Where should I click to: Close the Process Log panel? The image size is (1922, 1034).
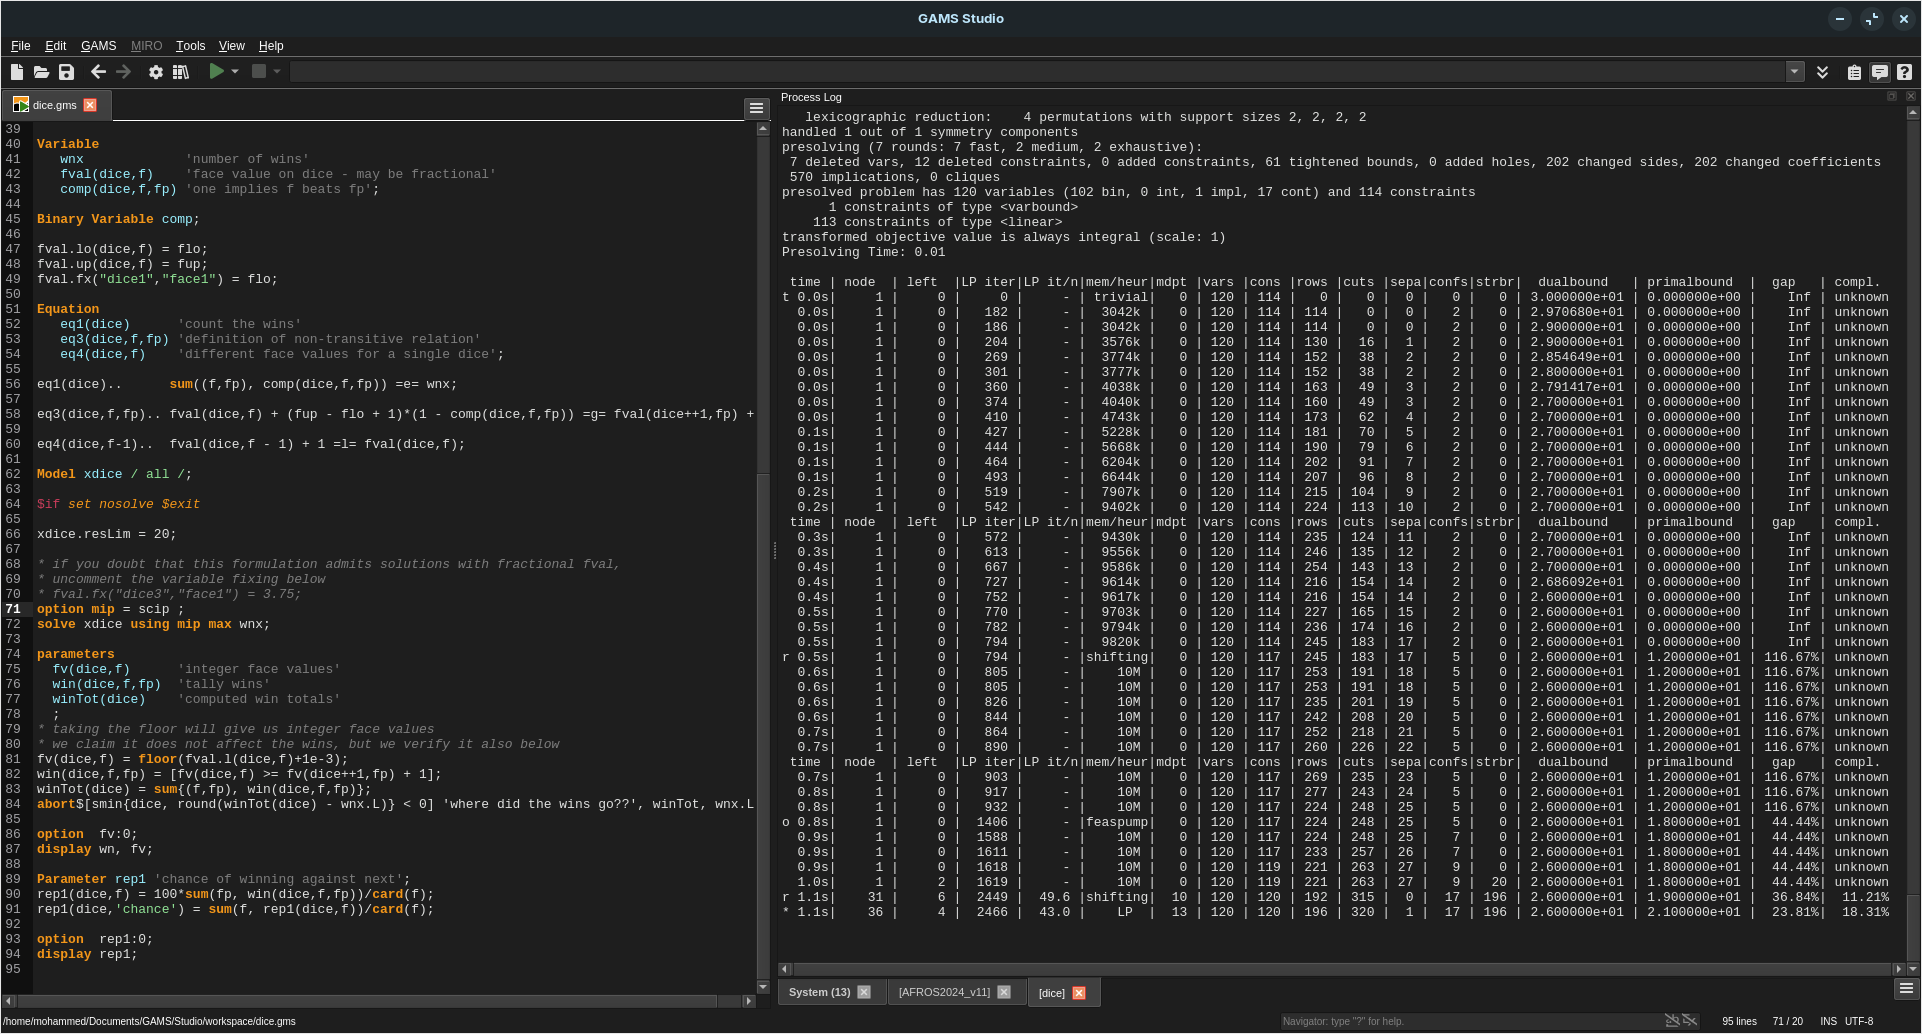click(1910, 97)
